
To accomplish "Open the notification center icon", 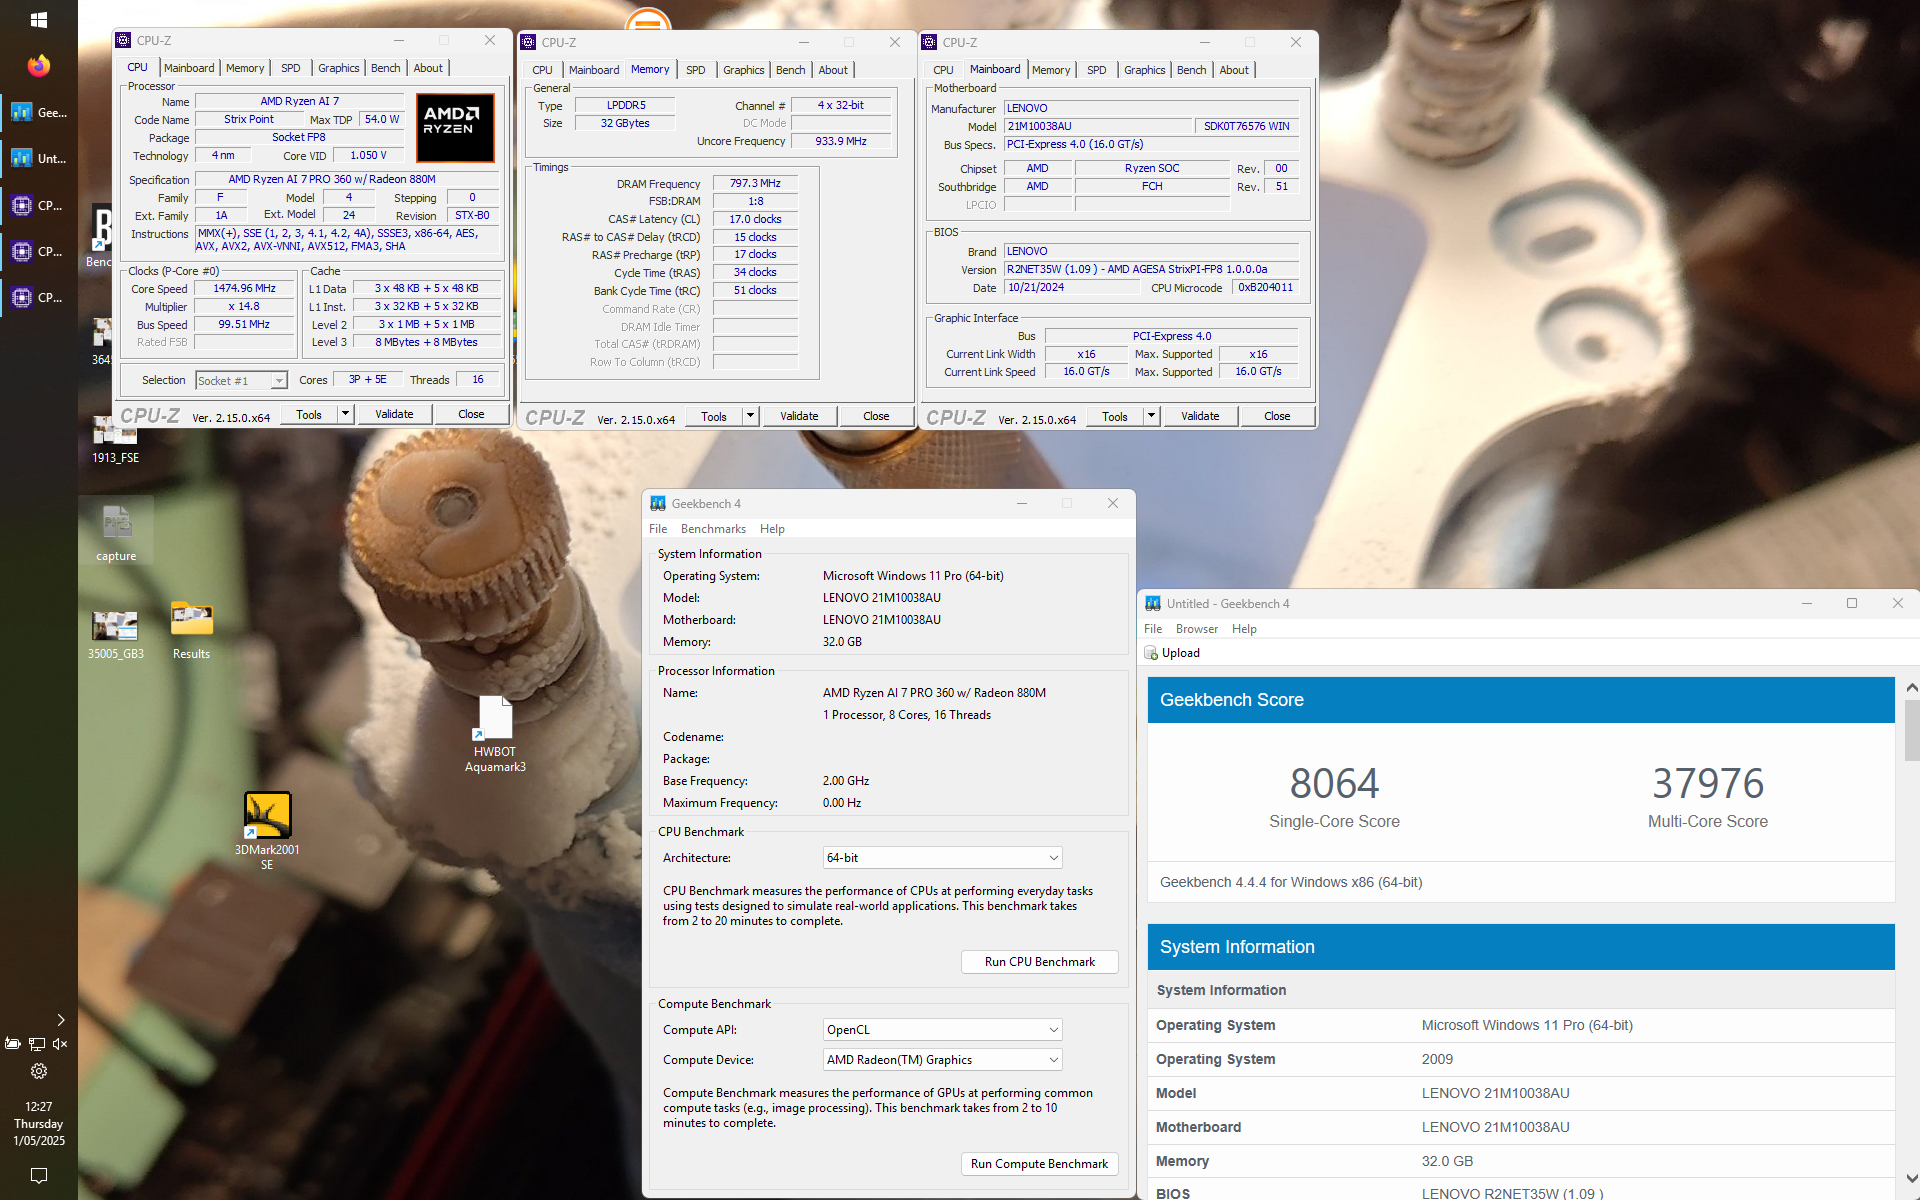I will (x=39, y=1175).
